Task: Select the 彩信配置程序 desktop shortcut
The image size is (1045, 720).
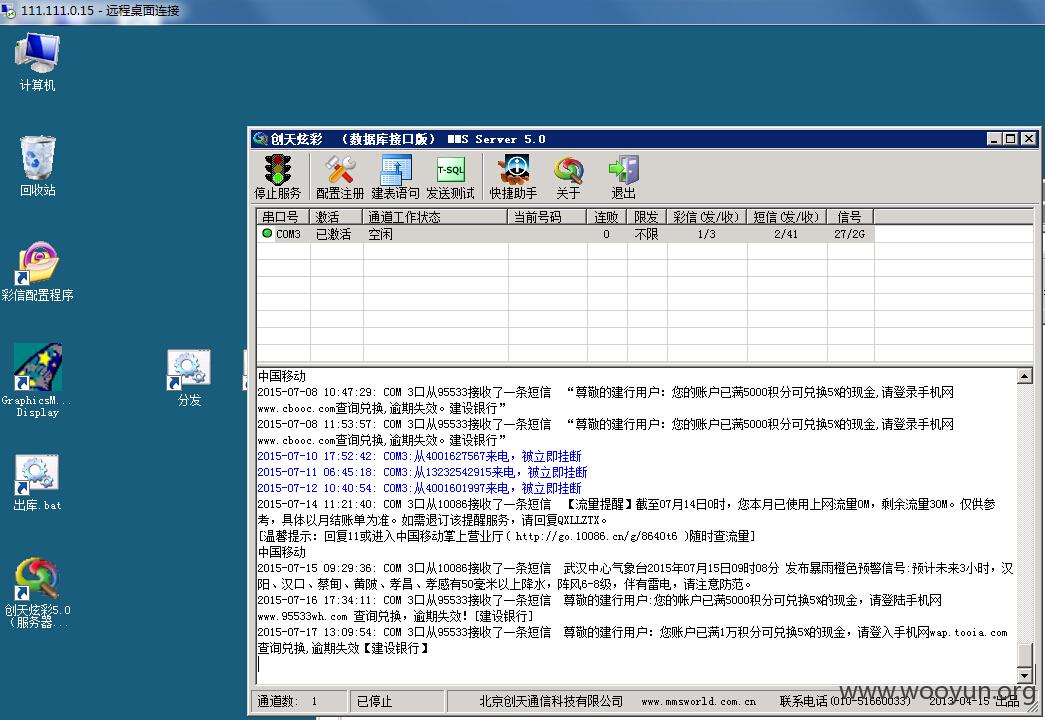Action: (x=37, y=271)
